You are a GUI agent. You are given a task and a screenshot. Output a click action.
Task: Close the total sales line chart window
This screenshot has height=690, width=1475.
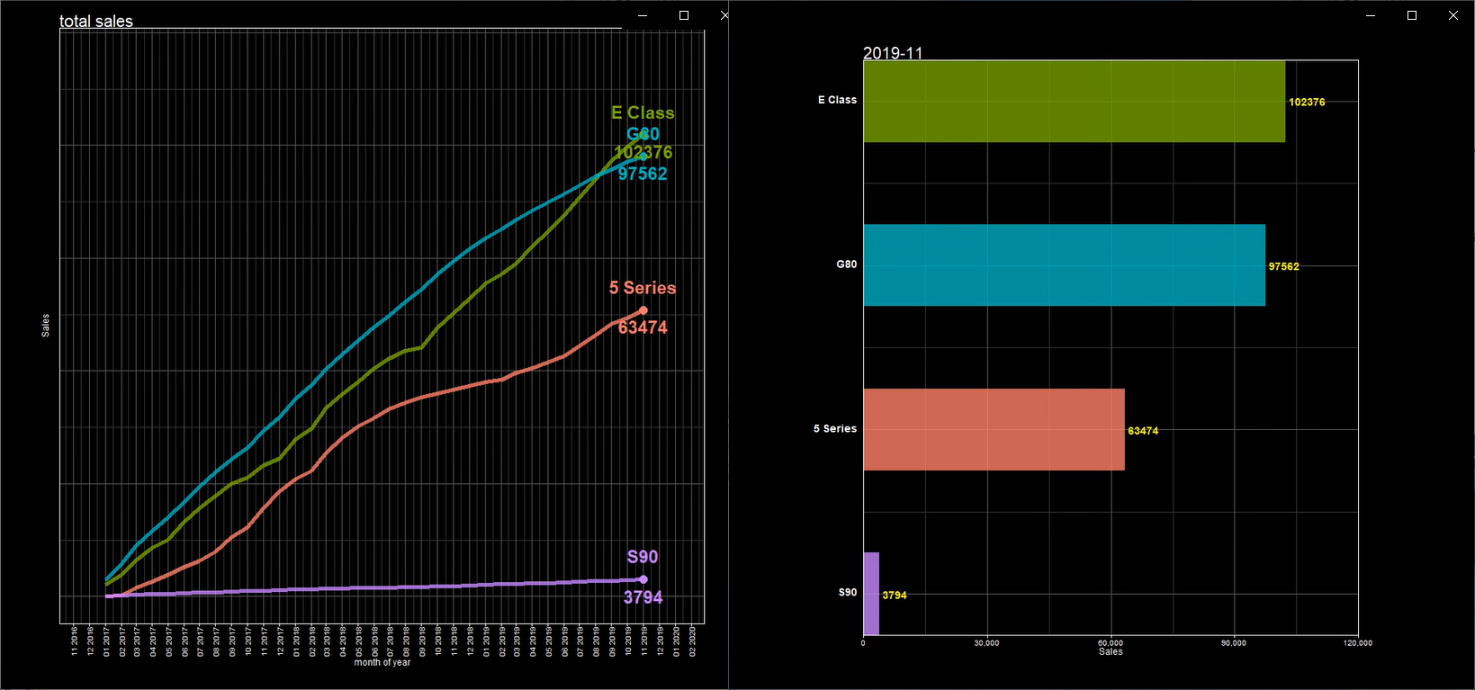pos(724,16)
